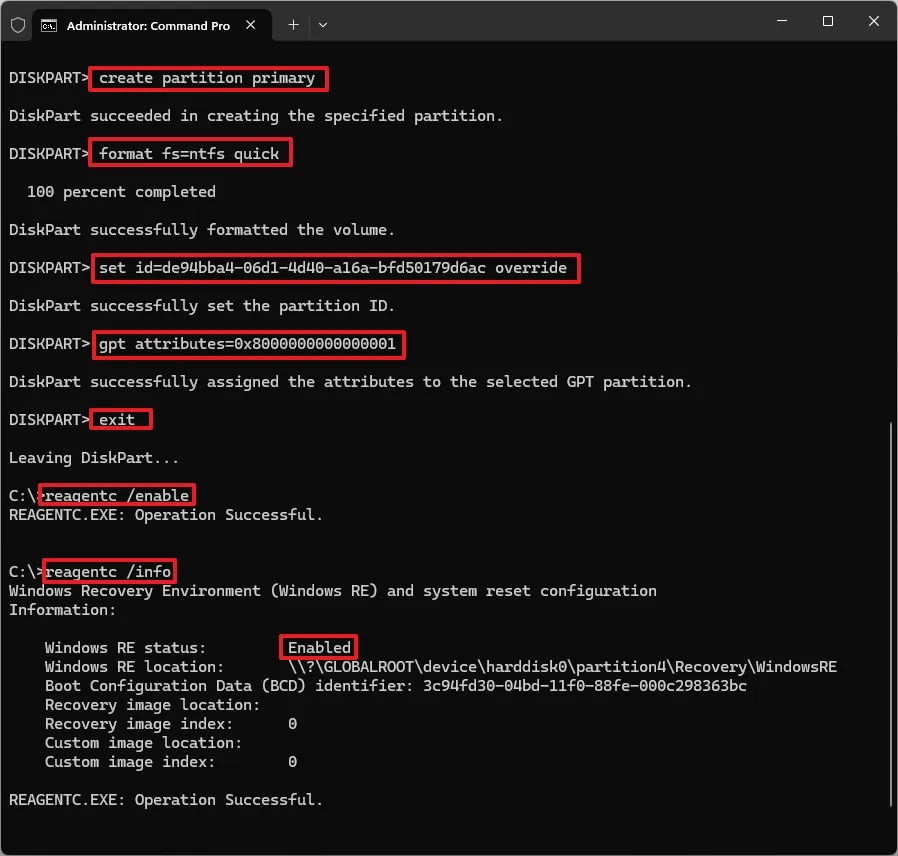
Task: Click the 'Leaving DiskPart...' output line
Action: [86, 457]
